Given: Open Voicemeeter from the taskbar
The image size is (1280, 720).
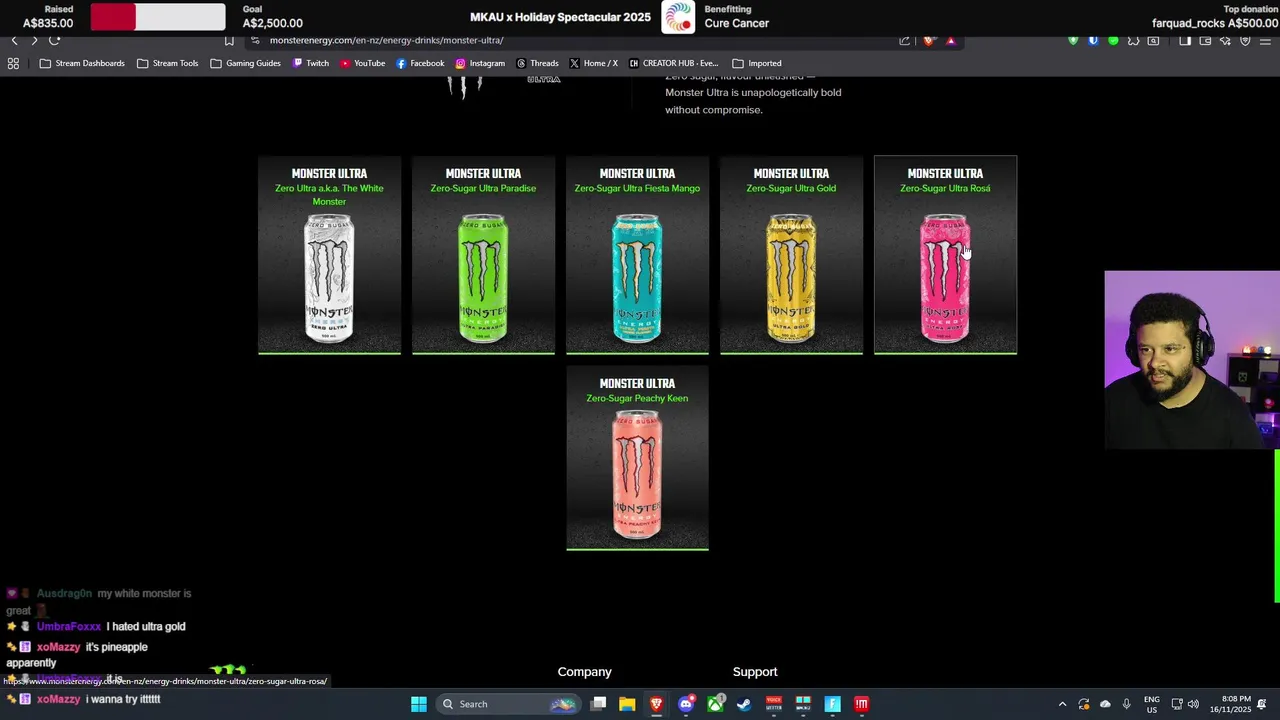Looking at the screenshot, I should tap(773, 704).
